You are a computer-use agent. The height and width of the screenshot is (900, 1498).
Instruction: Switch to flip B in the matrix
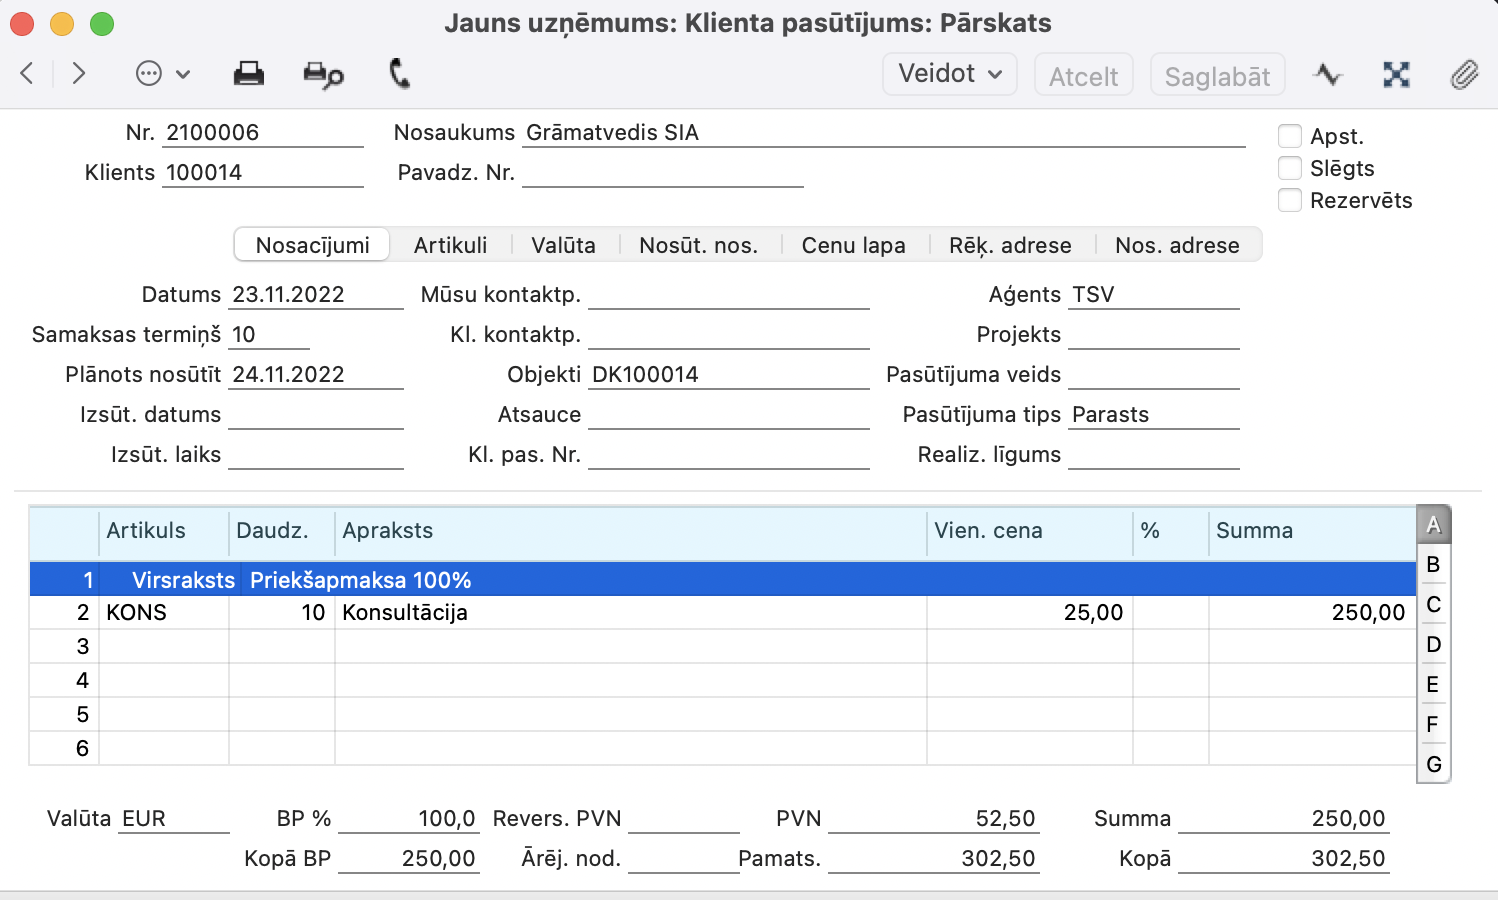(x=1433, y=565)
